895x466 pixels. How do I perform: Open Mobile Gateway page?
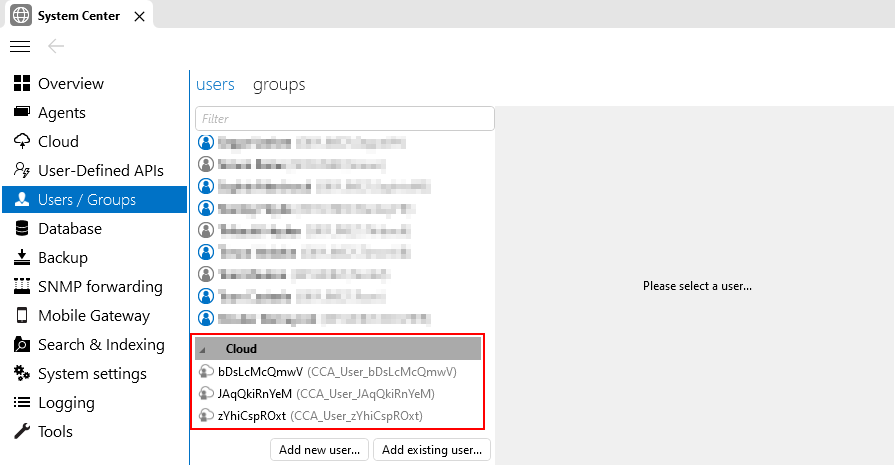94,316
